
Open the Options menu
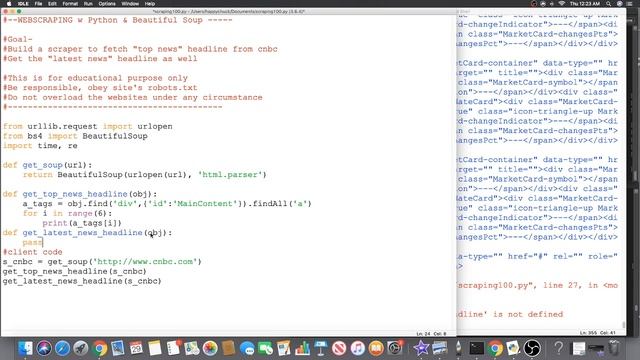click(107, 4)
